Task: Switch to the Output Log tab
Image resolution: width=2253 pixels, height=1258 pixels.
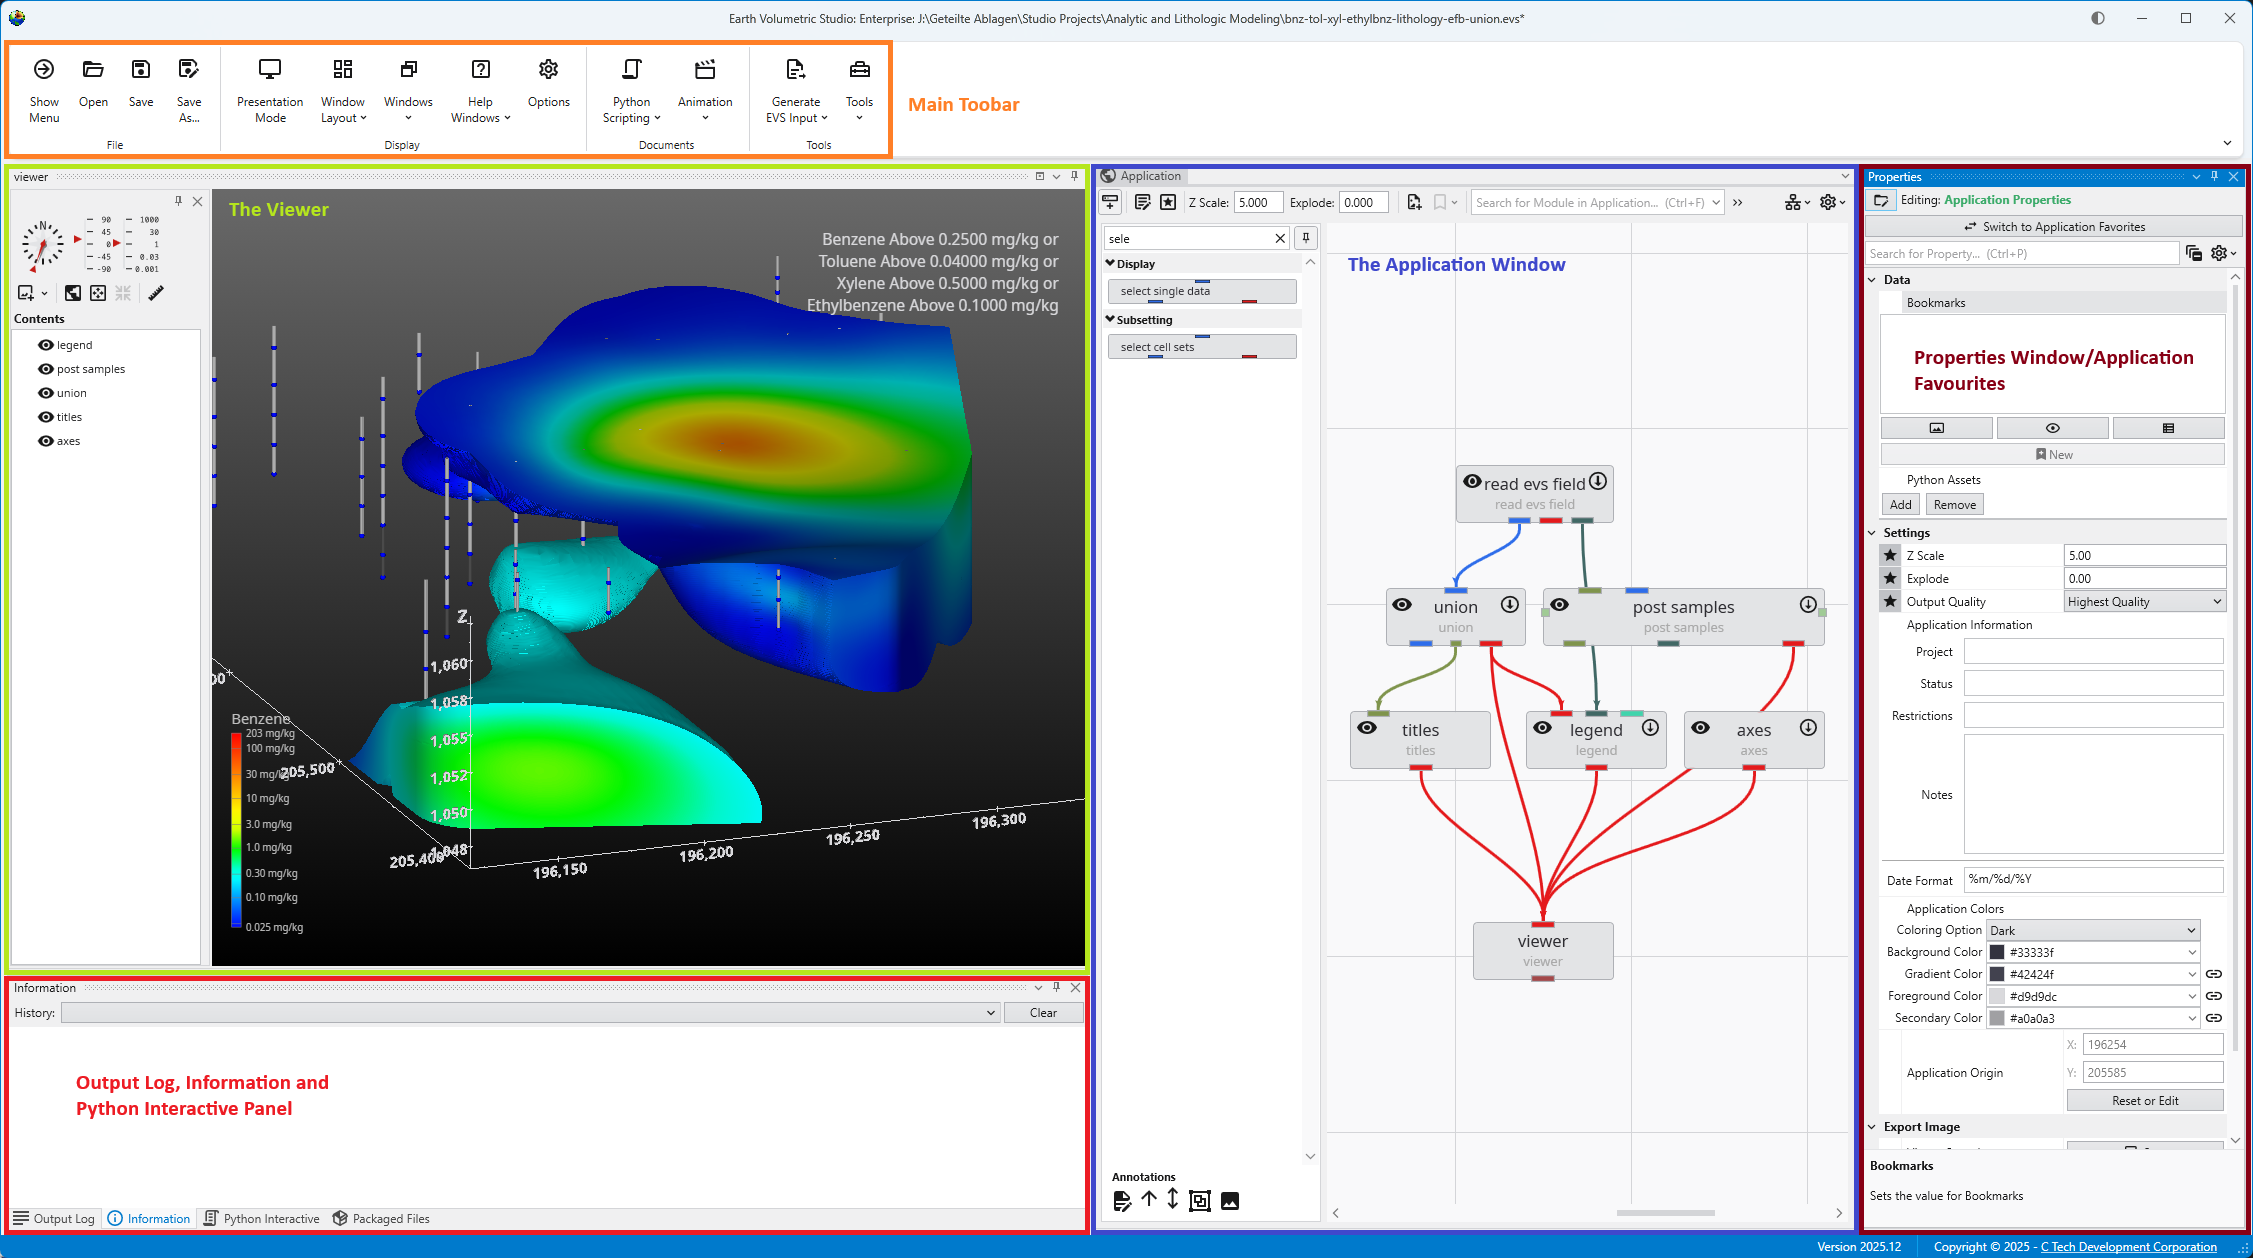Action: click(54, 1219)
